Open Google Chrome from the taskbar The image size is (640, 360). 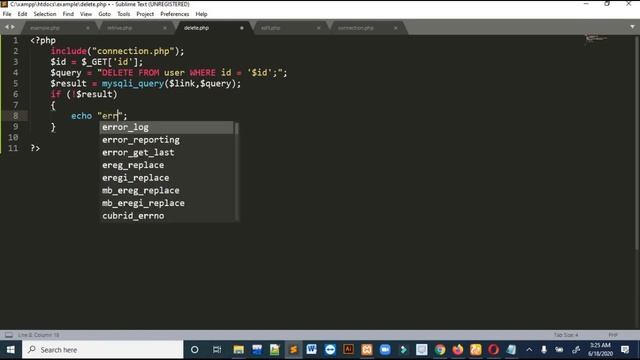point(440,350)
